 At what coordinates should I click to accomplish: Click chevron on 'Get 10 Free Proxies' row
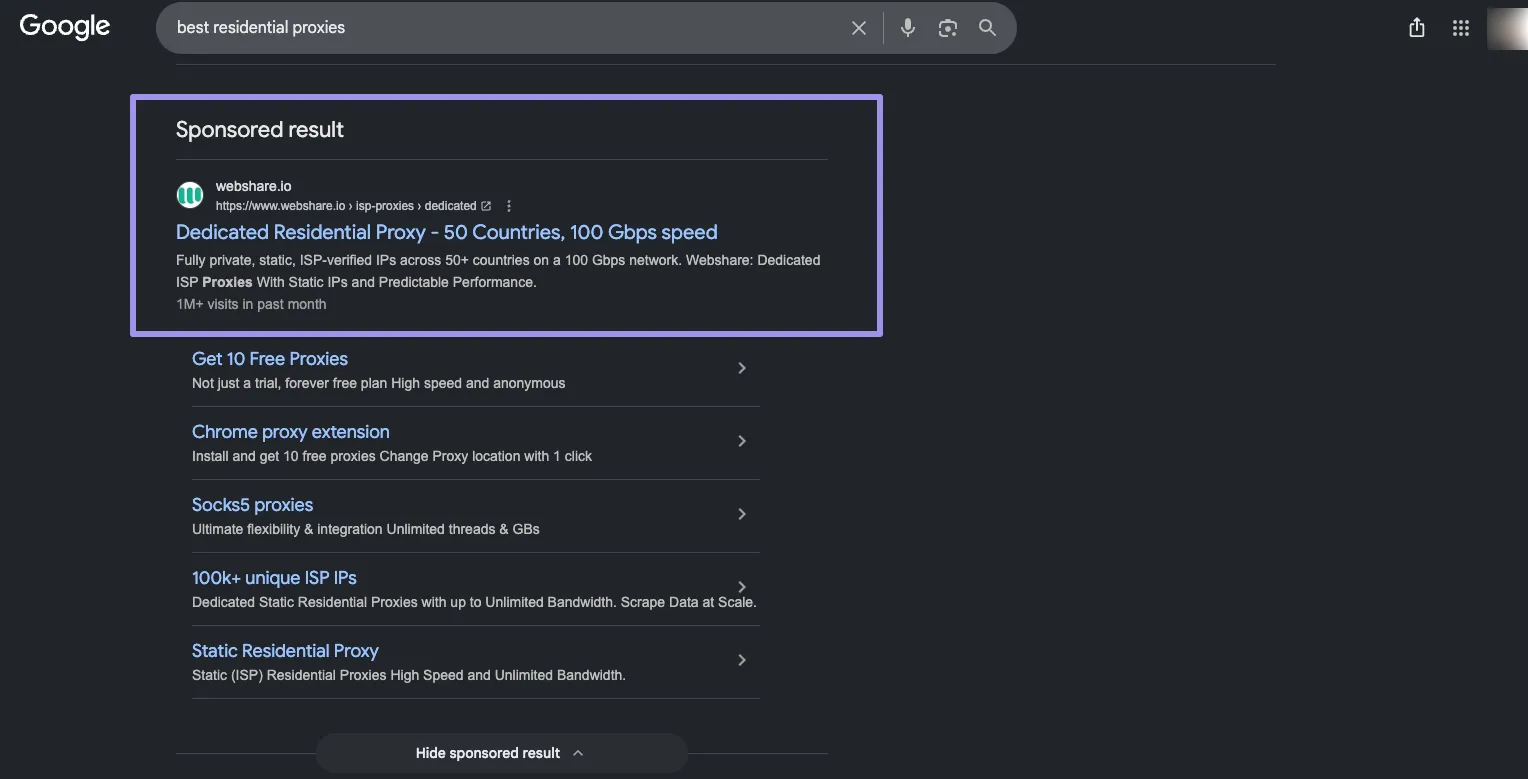[x=742, y=368]
